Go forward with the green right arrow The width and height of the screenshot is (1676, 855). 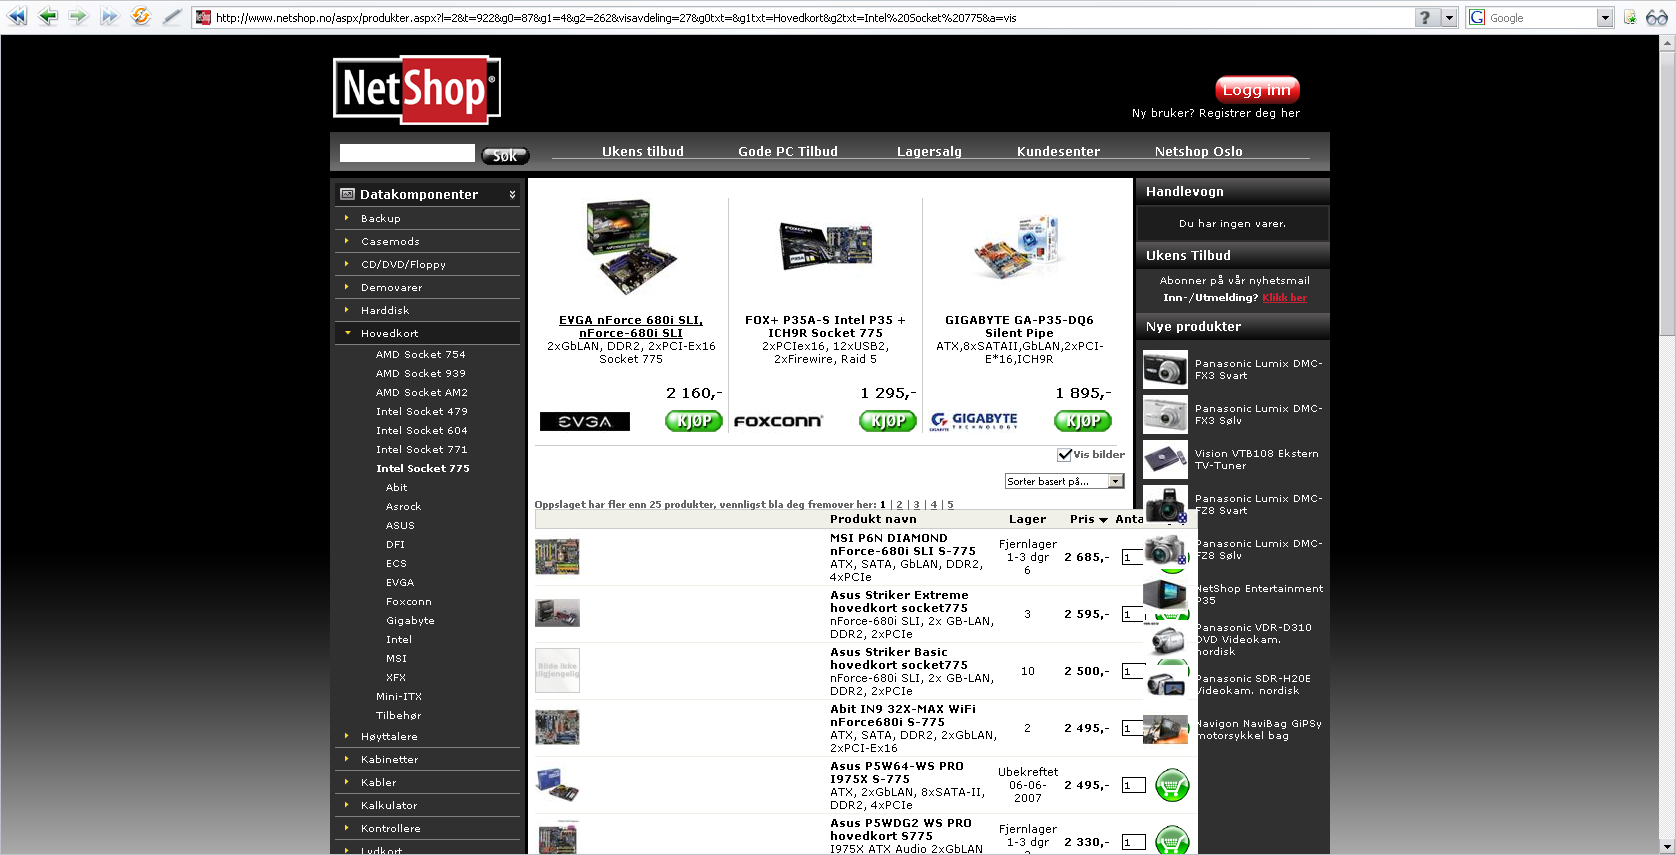tap(78, 17)
